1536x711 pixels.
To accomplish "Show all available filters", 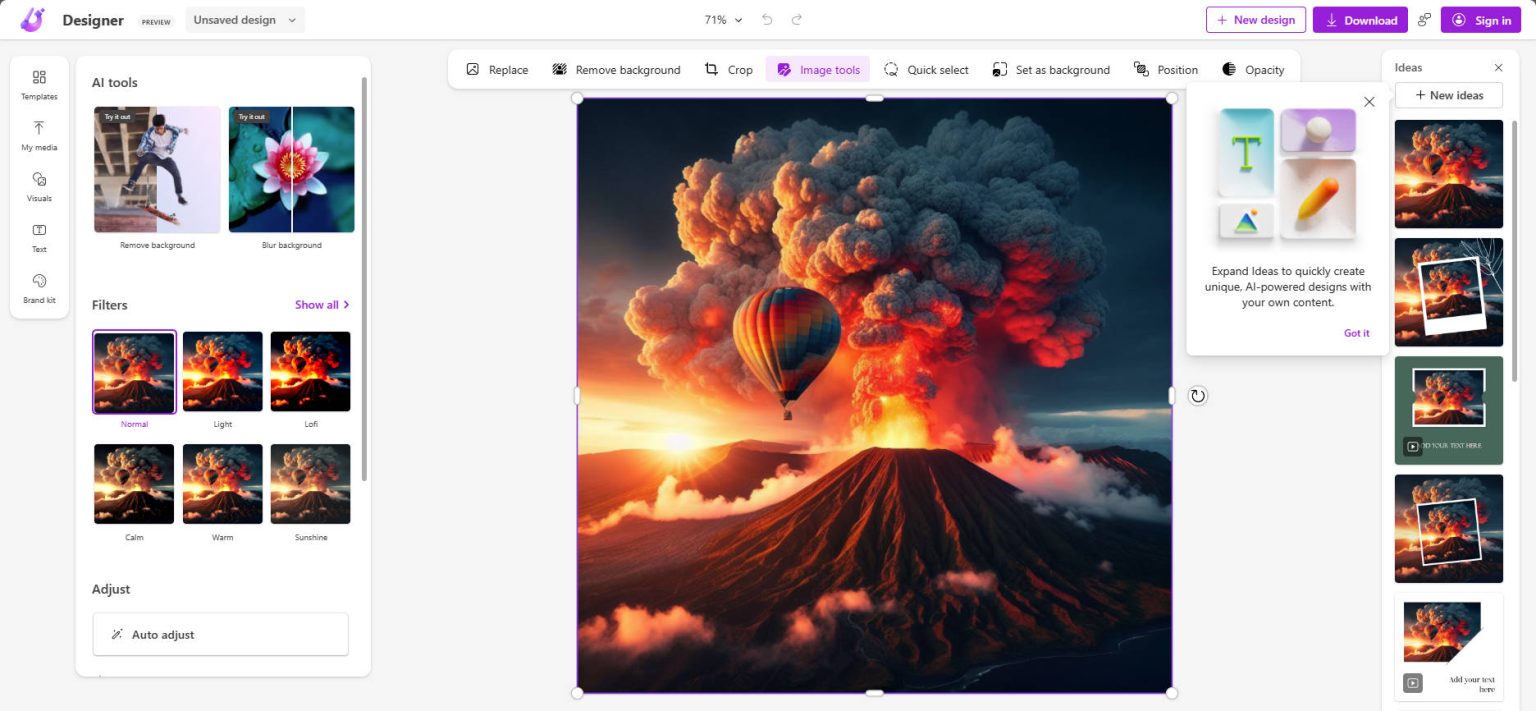I will pos(322,304).
